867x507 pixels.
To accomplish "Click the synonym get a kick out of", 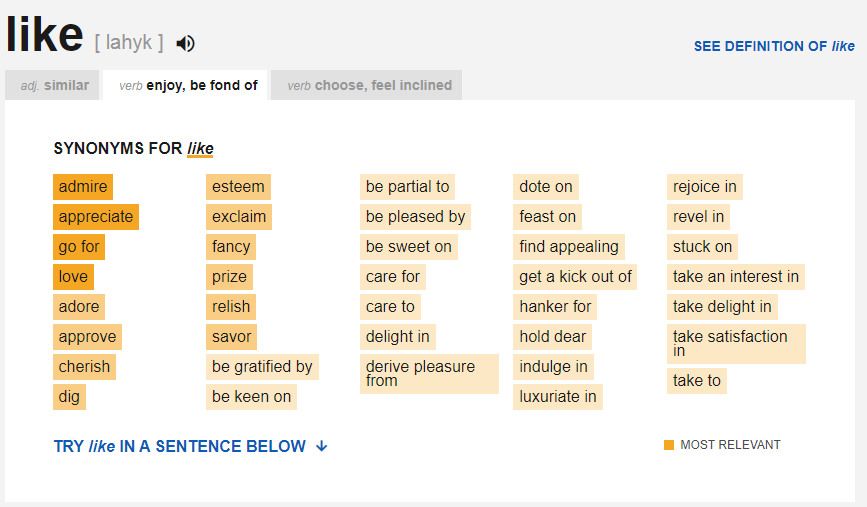I will 575,276.
